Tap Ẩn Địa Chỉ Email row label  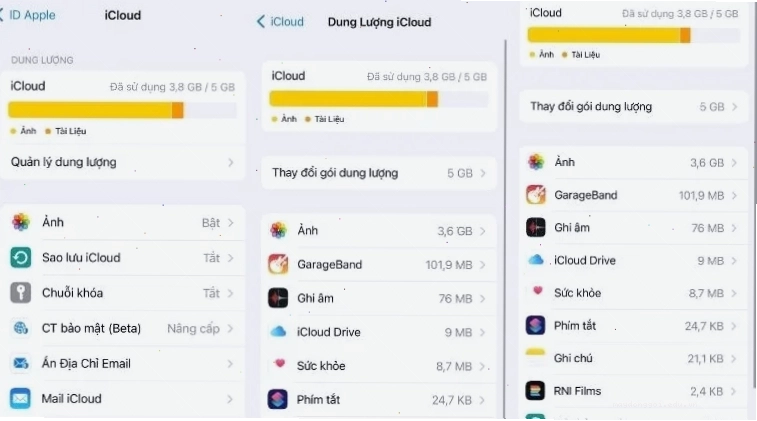point(86,364)
